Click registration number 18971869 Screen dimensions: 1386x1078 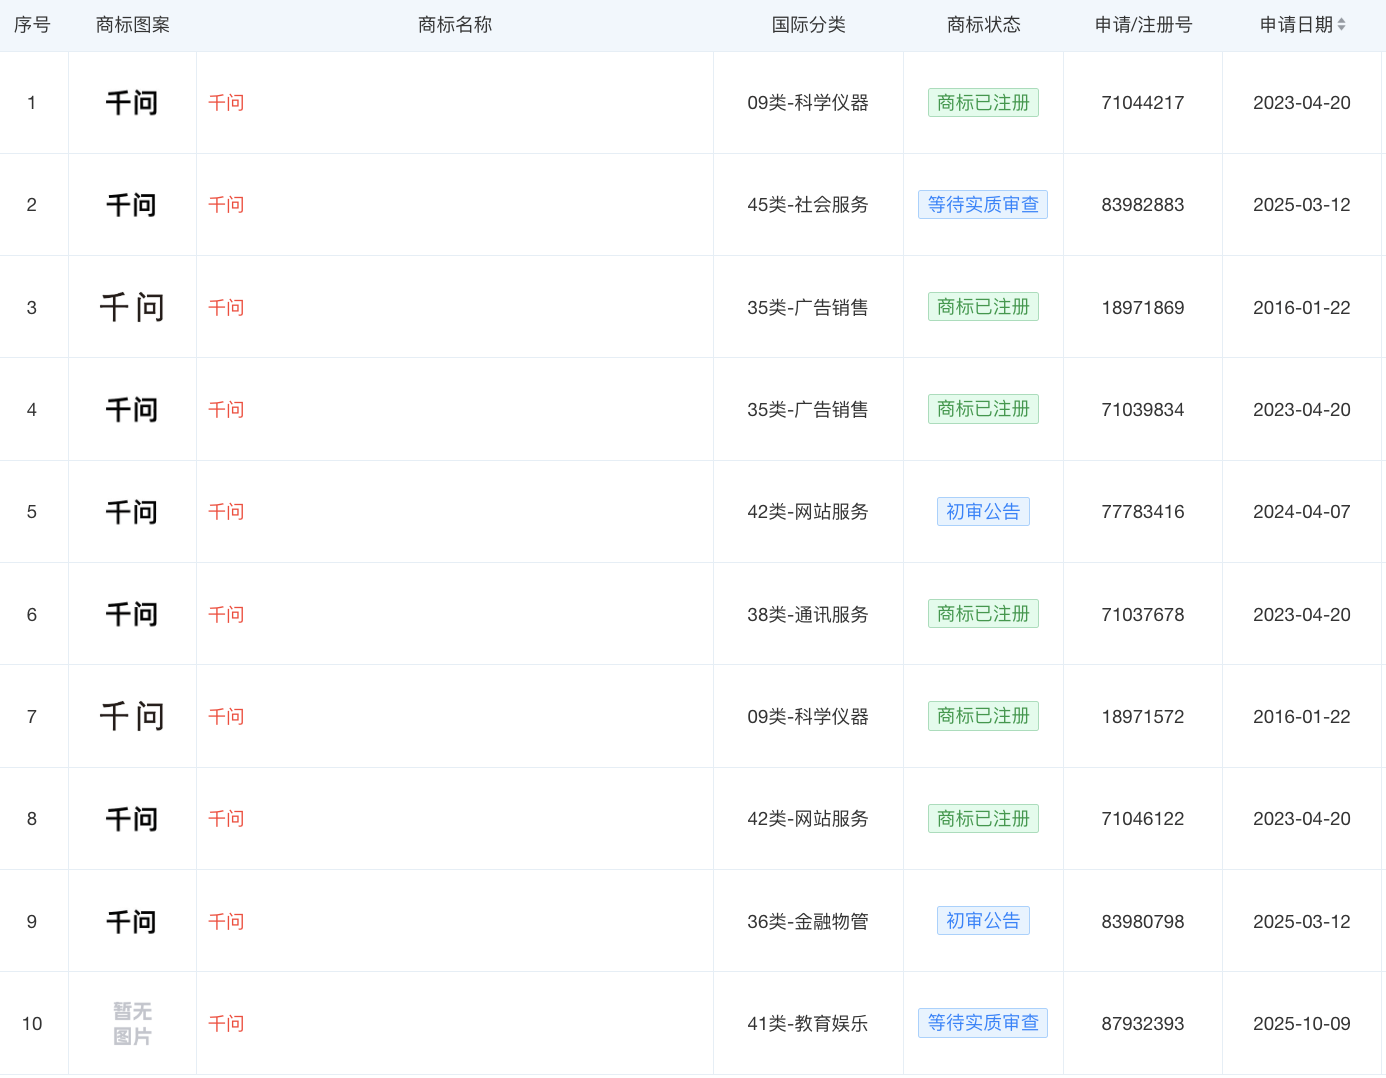[1142, 308]
